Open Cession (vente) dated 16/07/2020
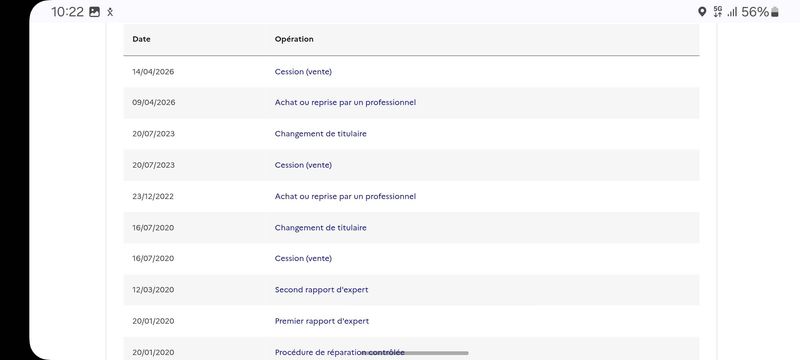Viewport: 800px width, 360px height. [303, 259]
